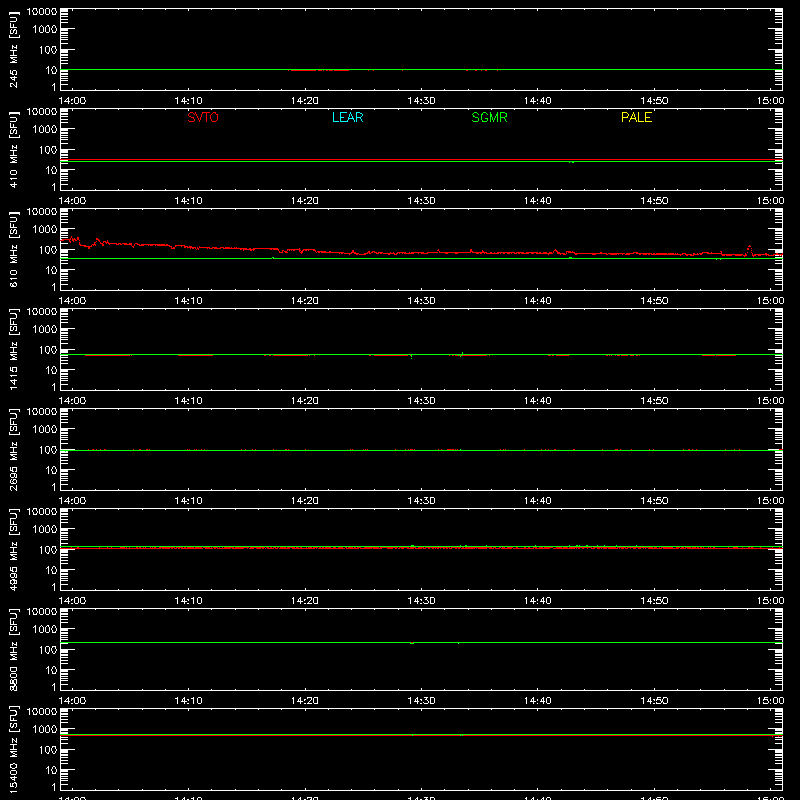Click the 14:30 tick under the 8800 MHz plot
Image resolution: width=800 pixels, height=800 pixels.
tap(421, 701)
